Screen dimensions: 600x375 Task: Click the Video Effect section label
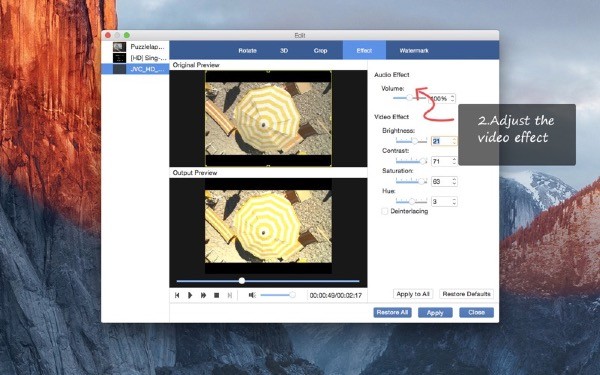(x=391, y=117)
